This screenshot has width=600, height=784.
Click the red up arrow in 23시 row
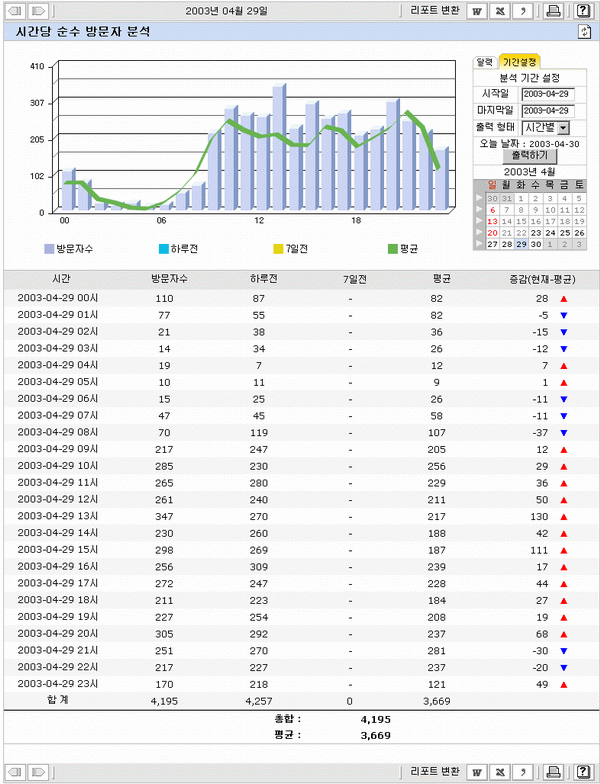[x=564, y=685]
